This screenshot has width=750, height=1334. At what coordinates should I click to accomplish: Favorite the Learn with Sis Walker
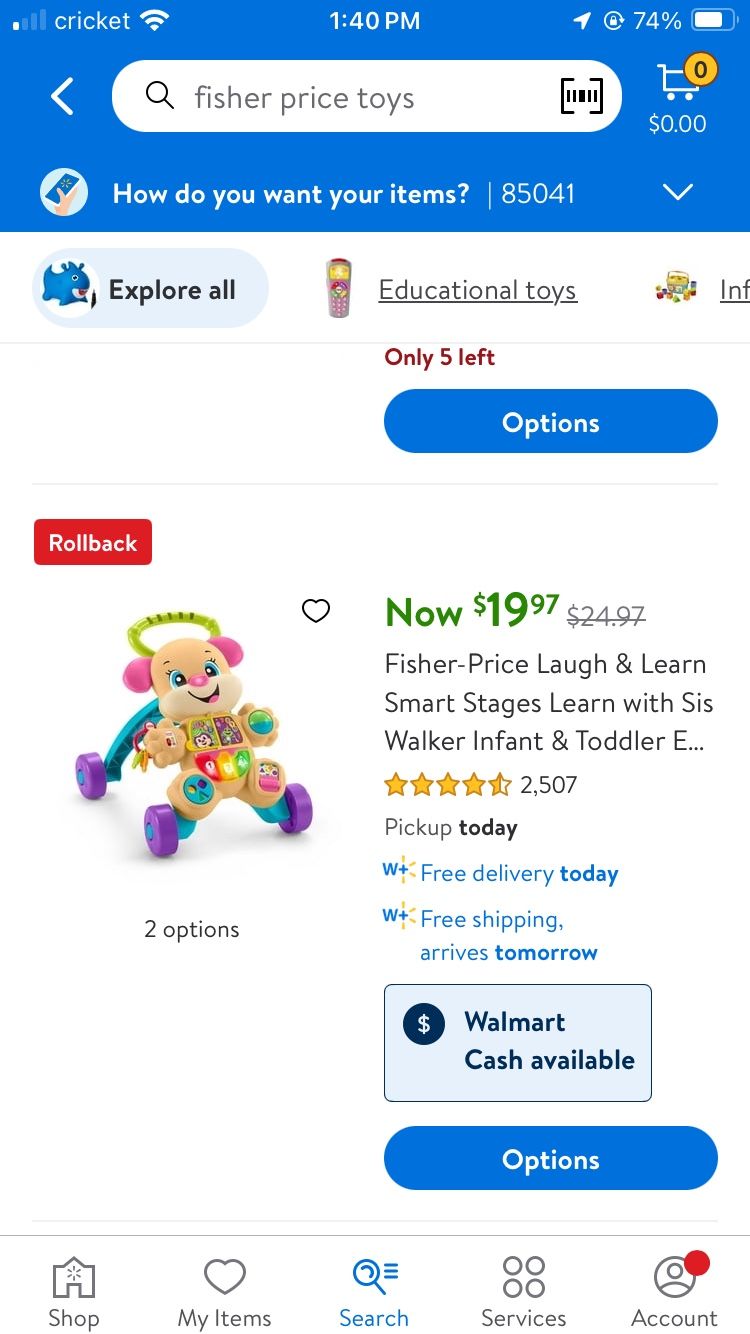[x=316, y=610]
